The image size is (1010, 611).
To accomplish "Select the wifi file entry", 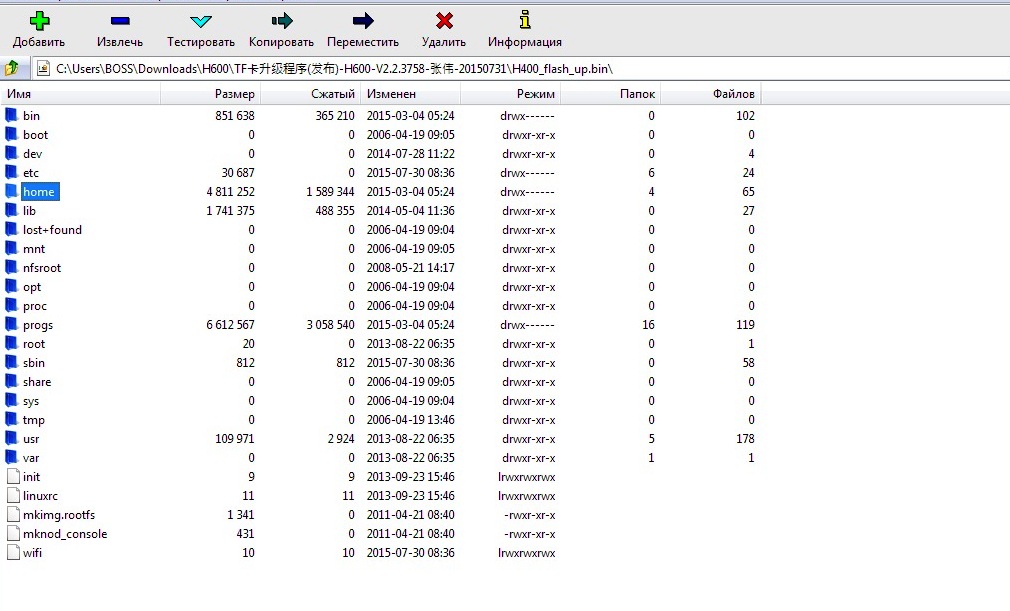I will [x=32, y=553].
